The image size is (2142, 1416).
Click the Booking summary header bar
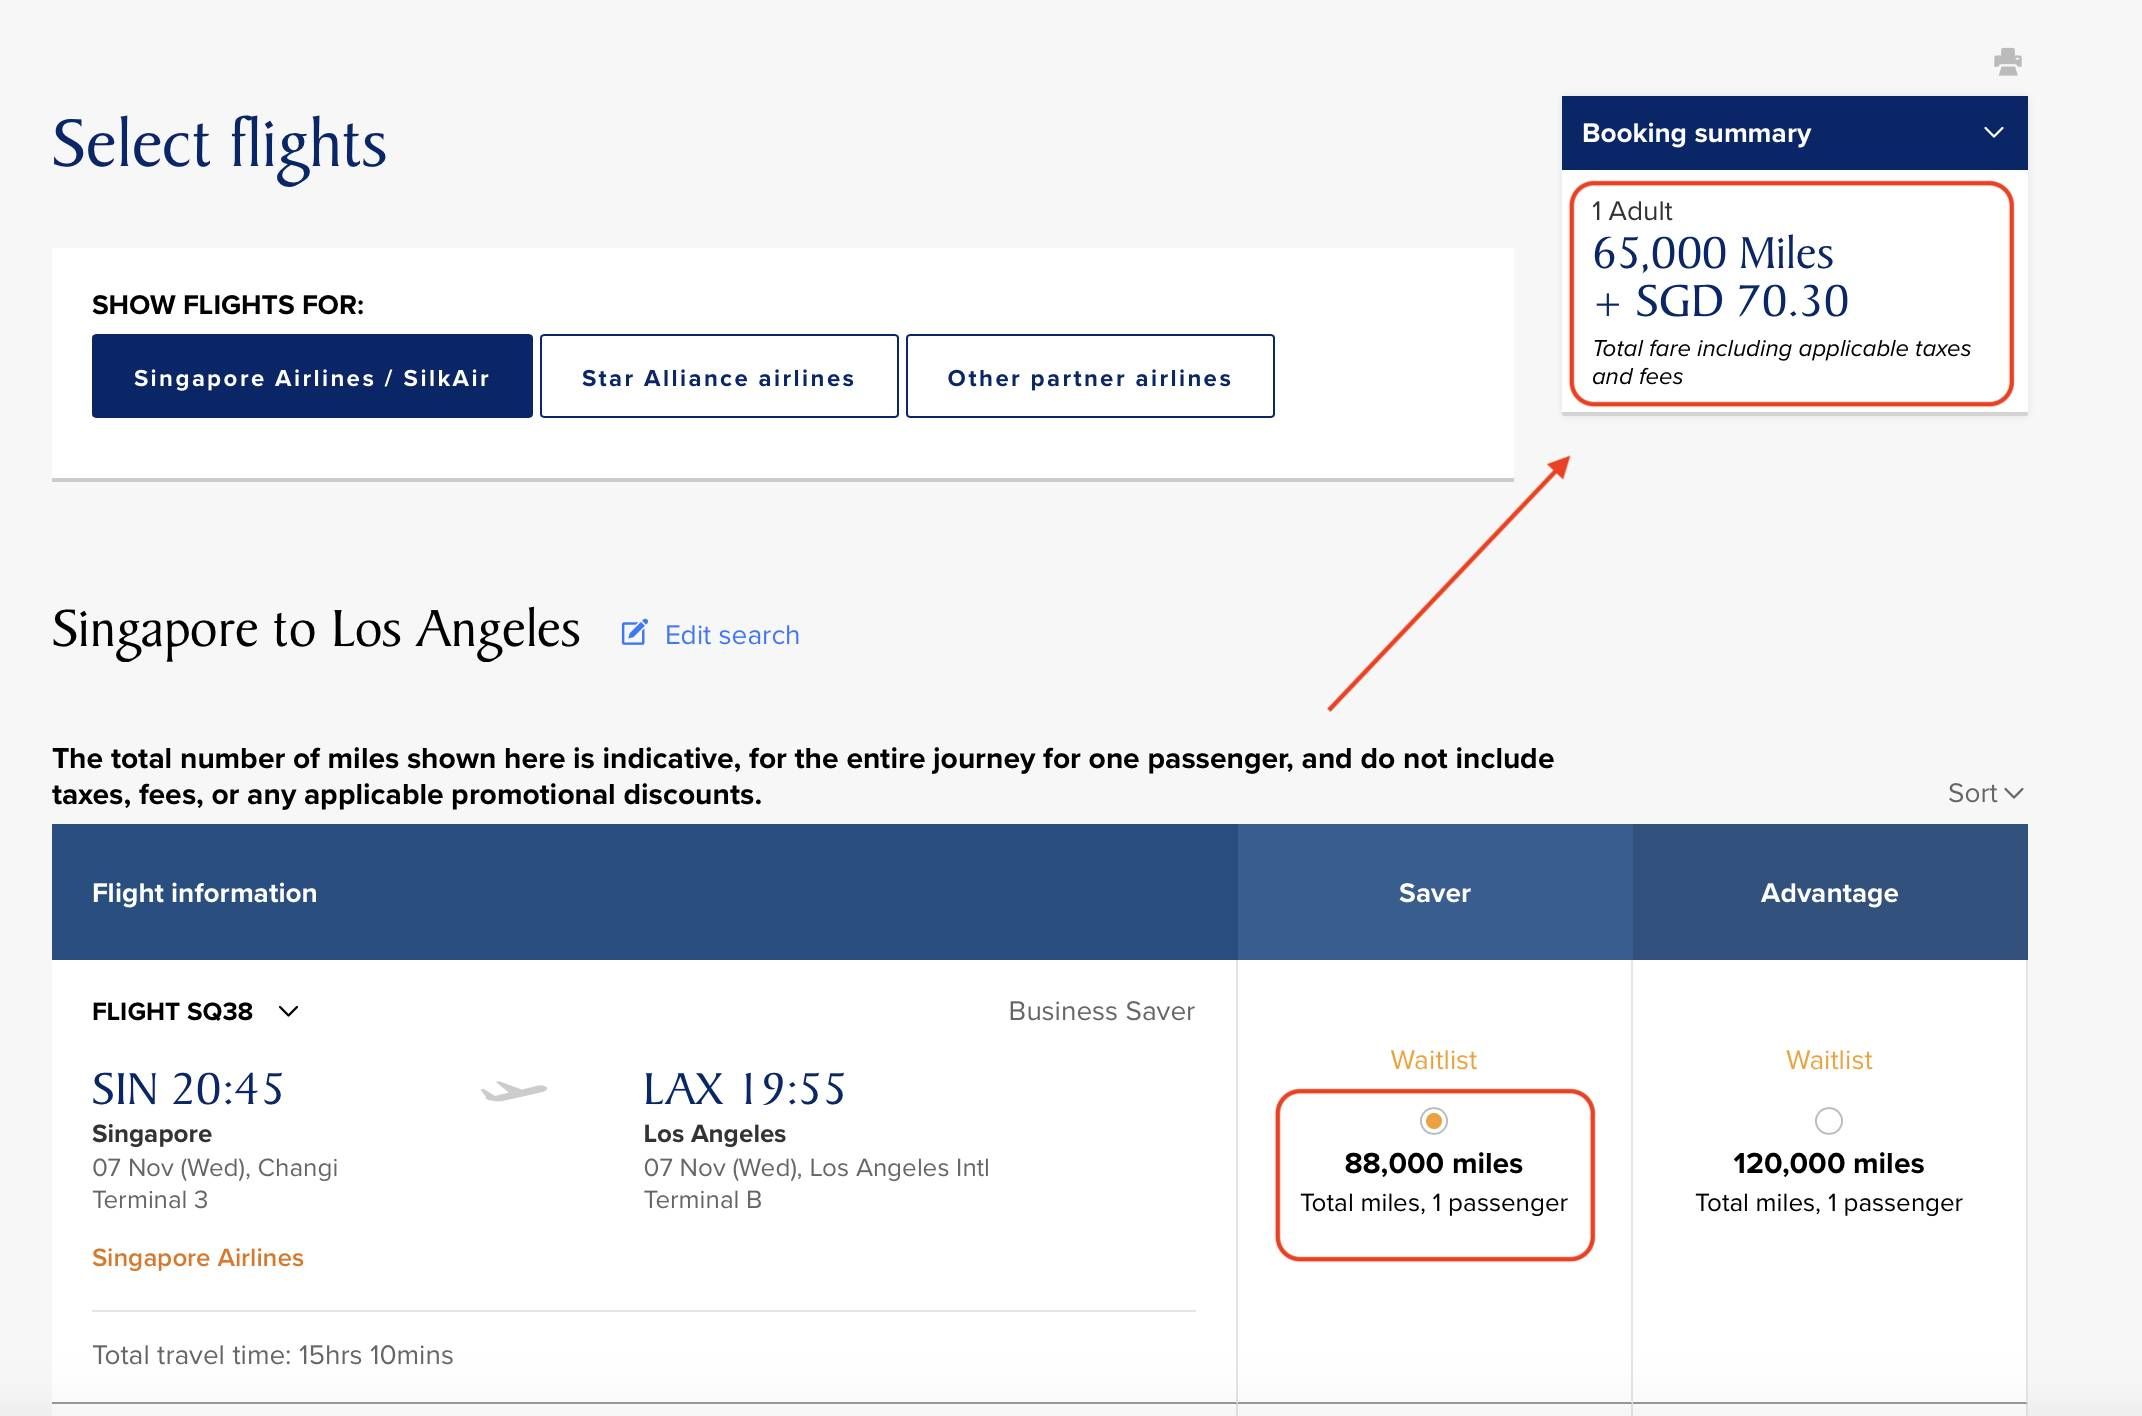[1794, 133]
